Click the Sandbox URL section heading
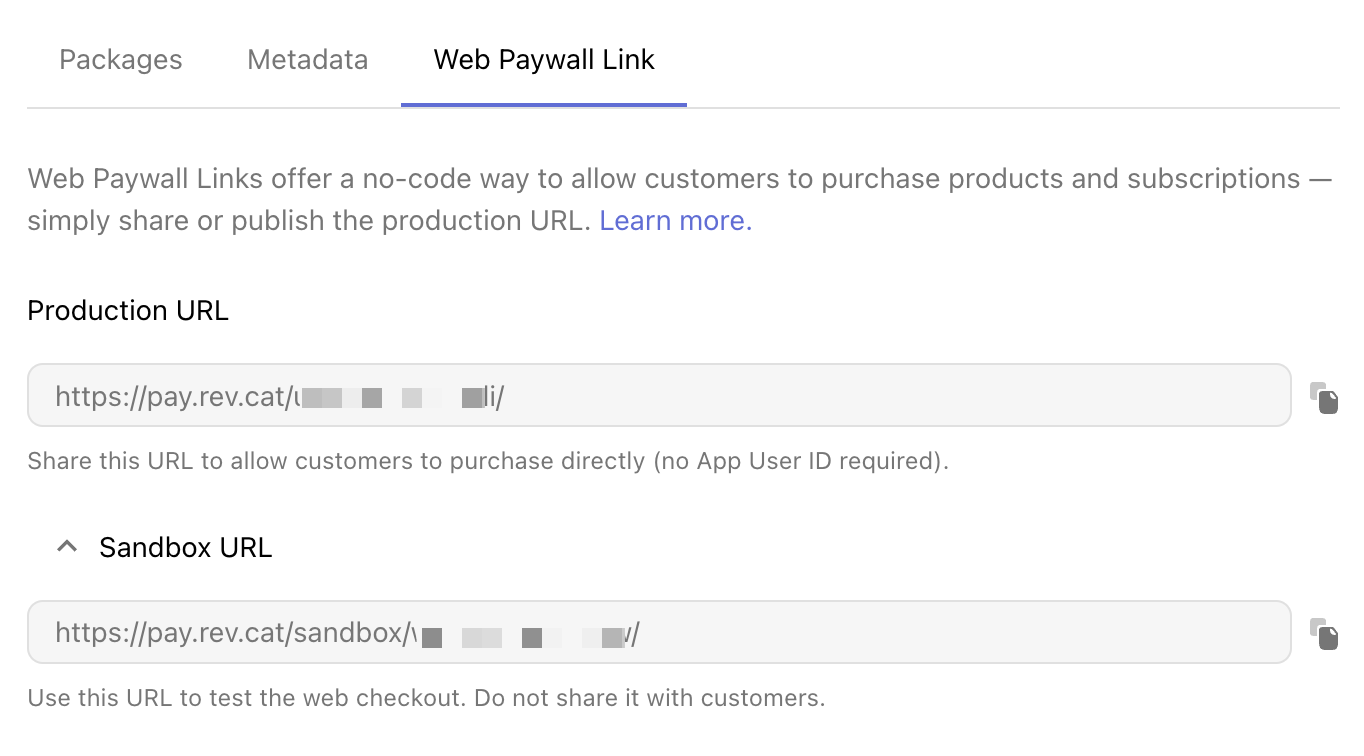This screenshot has height=756, width=1364. [x=186, y=547]
